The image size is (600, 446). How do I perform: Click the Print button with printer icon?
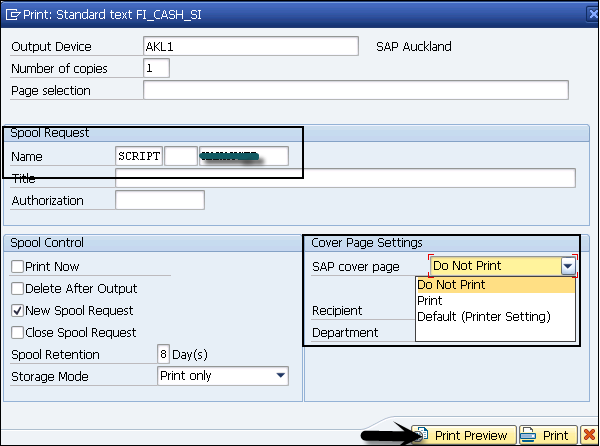tap(546, 435)
